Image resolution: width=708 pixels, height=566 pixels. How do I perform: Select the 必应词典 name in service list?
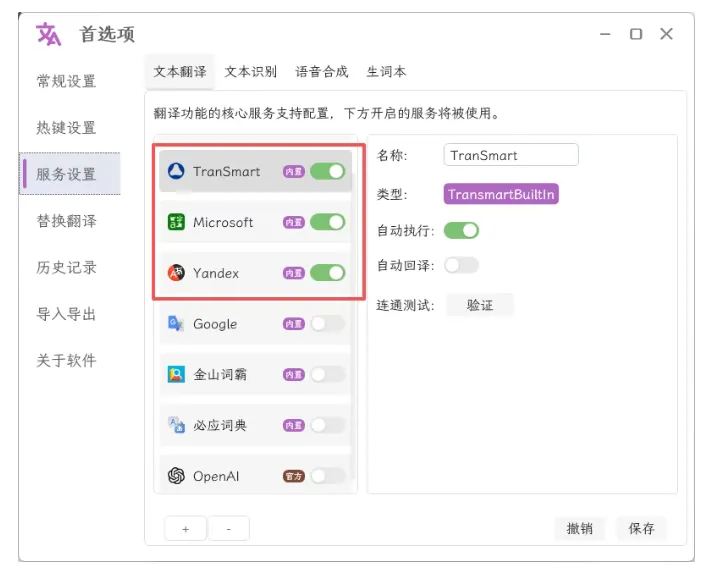tap(220, 425)
